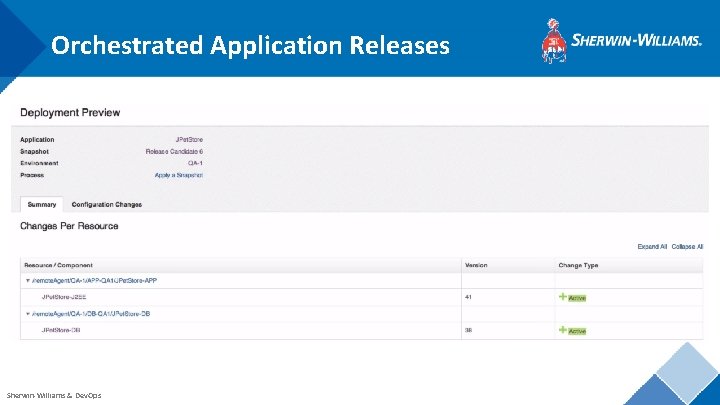This screenshot has width=720, height=405.
Task: Click the Changes Per Resource heading
Action: pyautogui.click(x=69, y=226)
